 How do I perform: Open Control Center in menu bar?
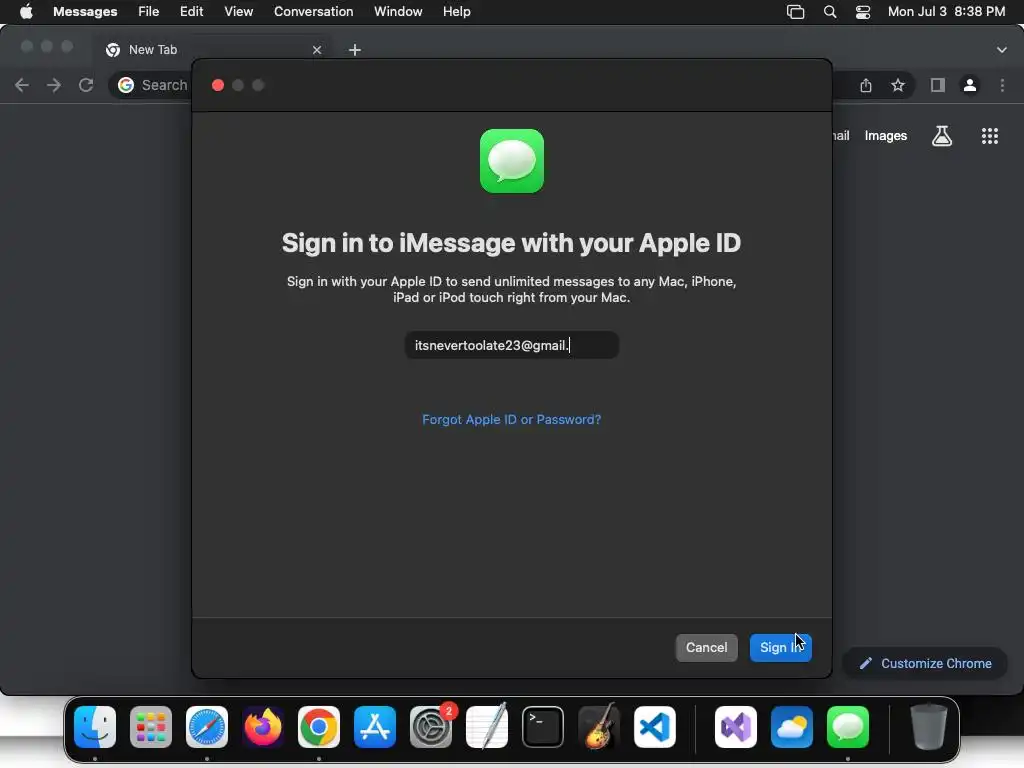click(x=863, y=12)
